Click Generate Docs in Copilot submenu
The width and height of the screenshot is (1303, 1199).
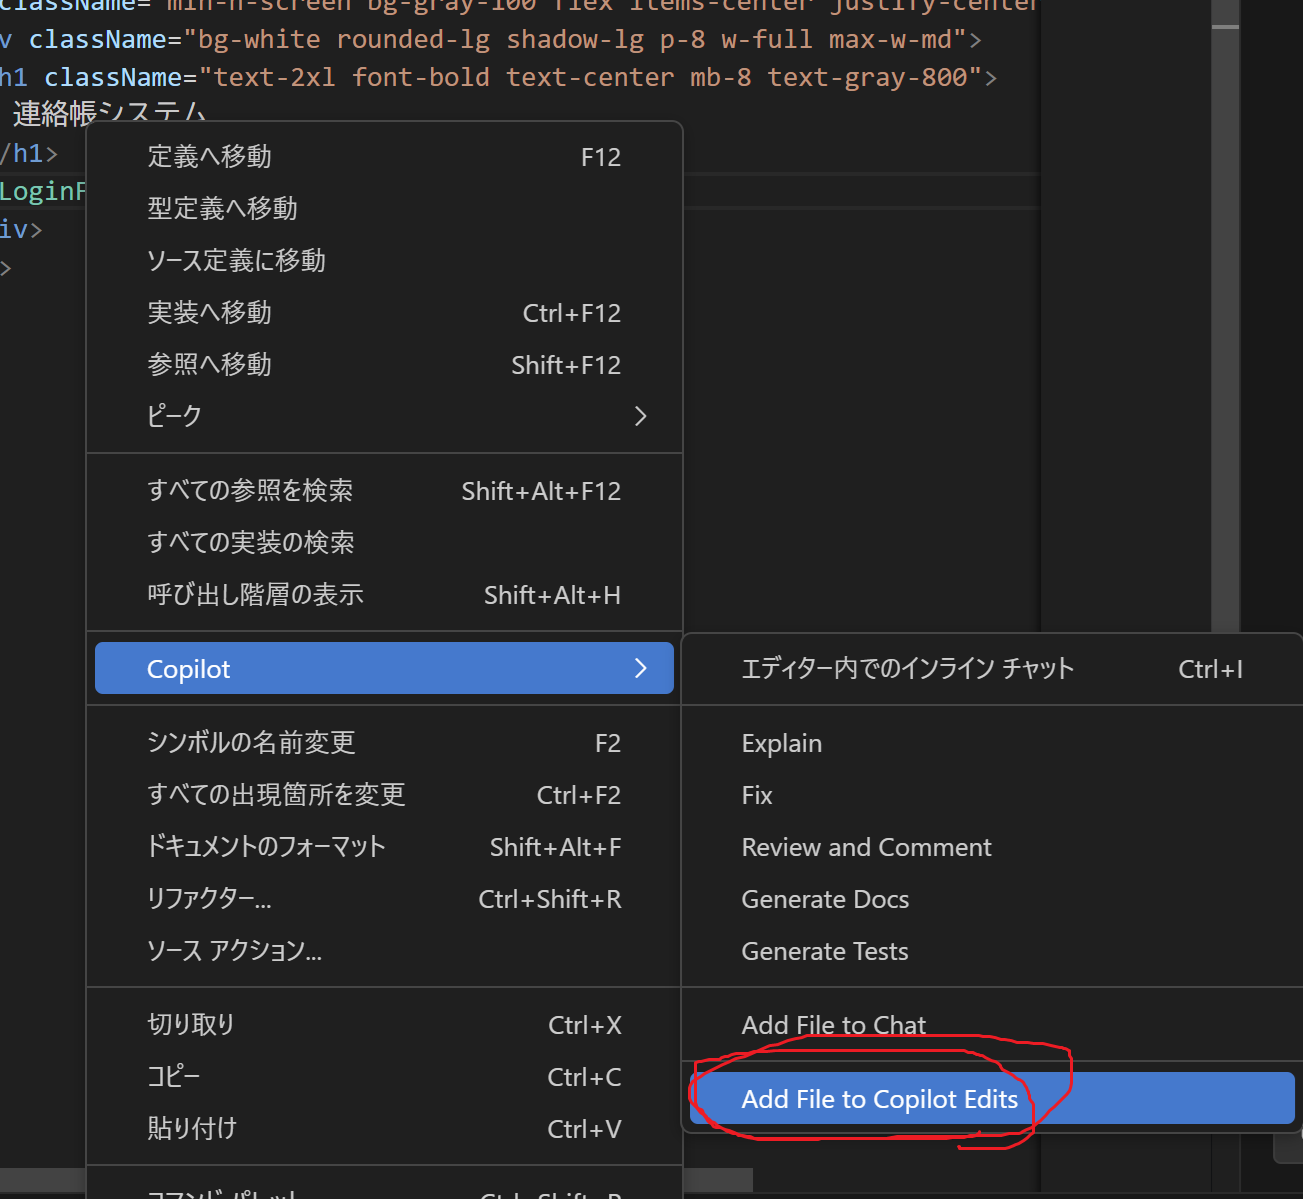pyautogui.click(x=992, y=899)
